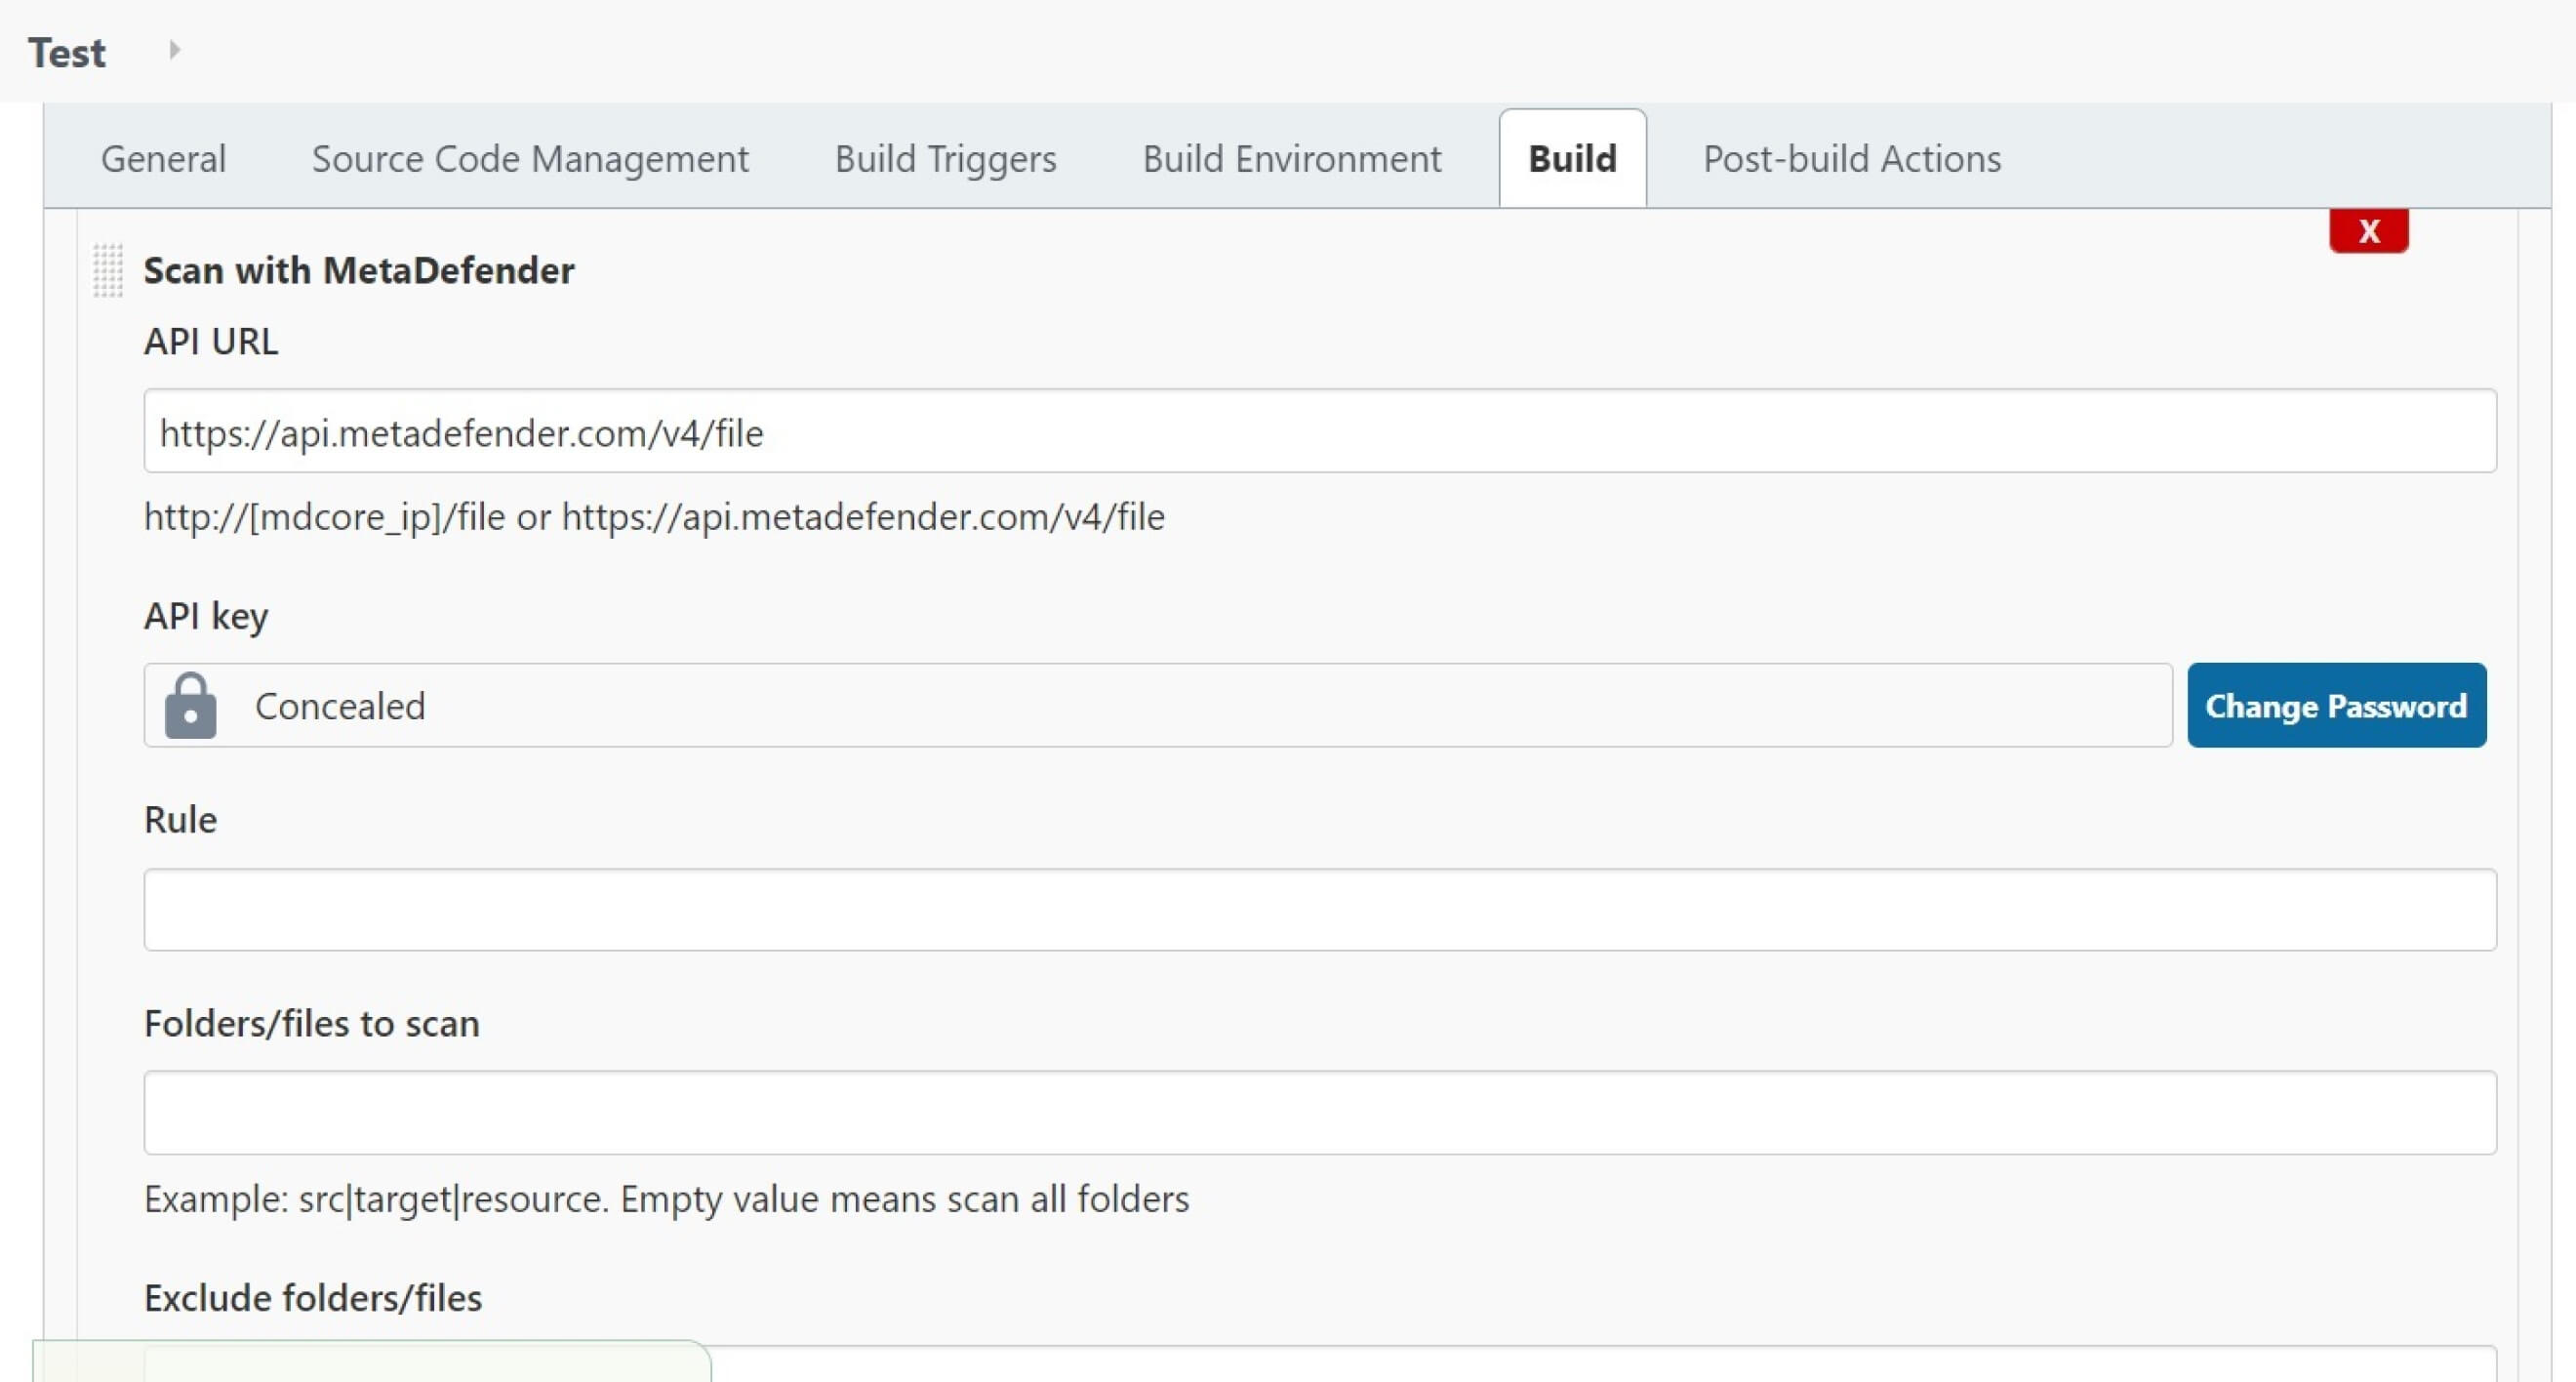
Task: Expand the breadcrumb arrow next to Test
Action: pos(174,50)
